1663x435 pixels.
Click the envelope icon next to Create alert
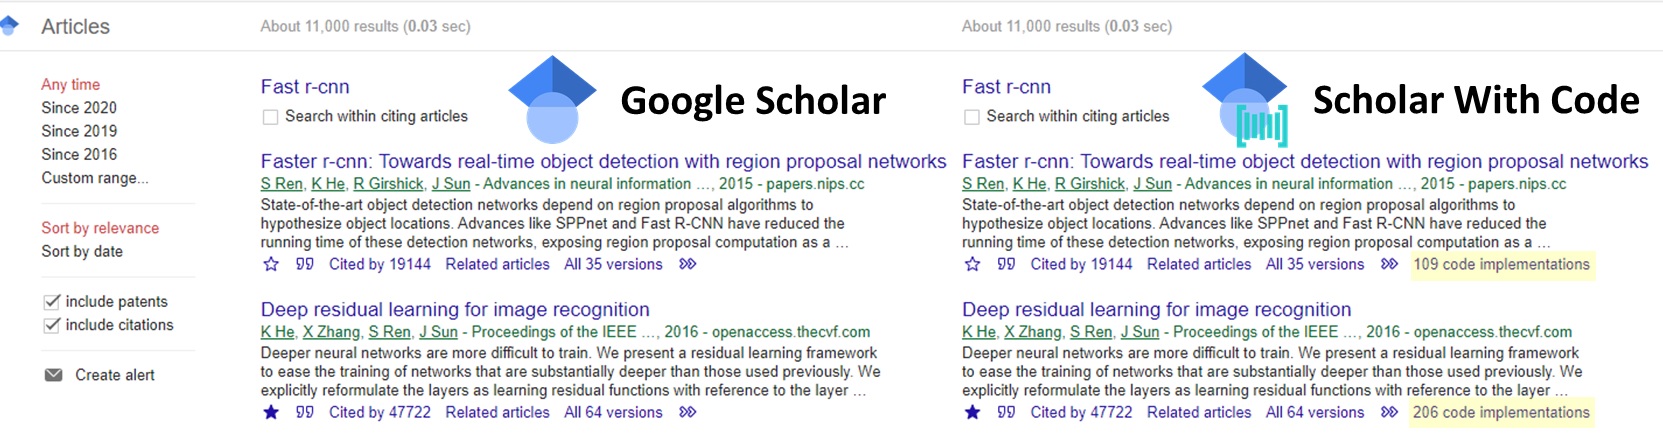tap(53, 375)
